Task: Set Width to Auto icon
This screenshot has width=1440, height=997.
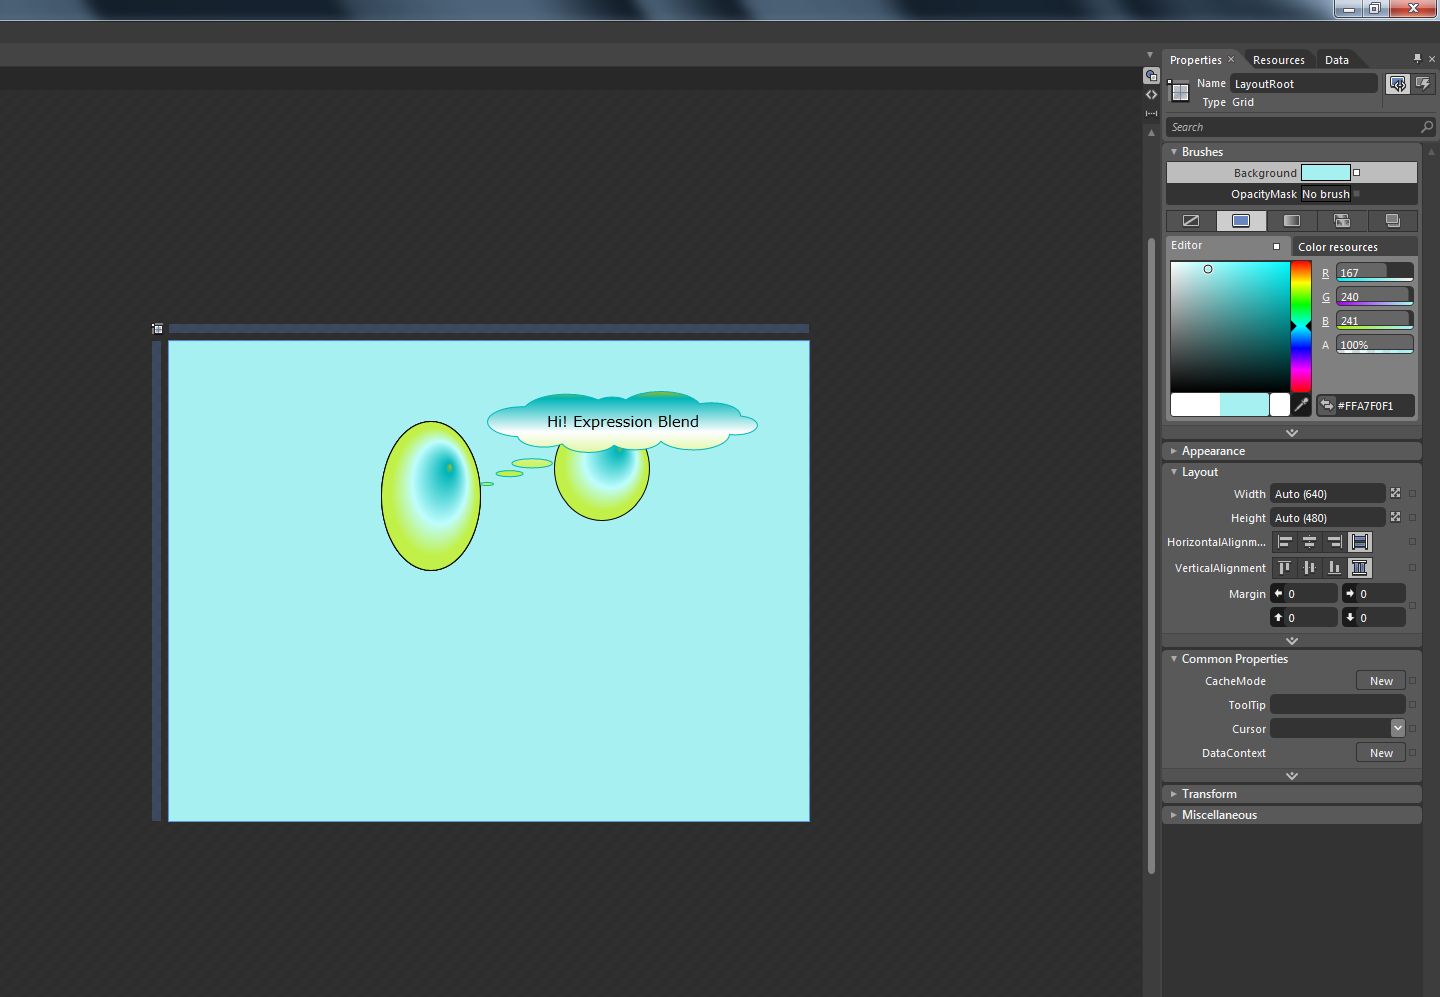Action: click(1396, 493)
